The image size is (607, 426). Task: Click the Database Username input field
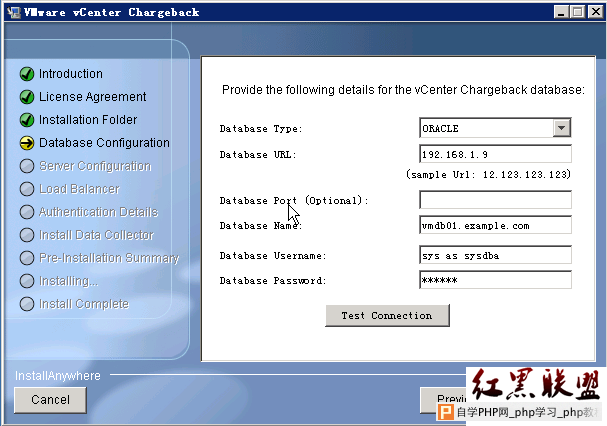coord(495,255)
